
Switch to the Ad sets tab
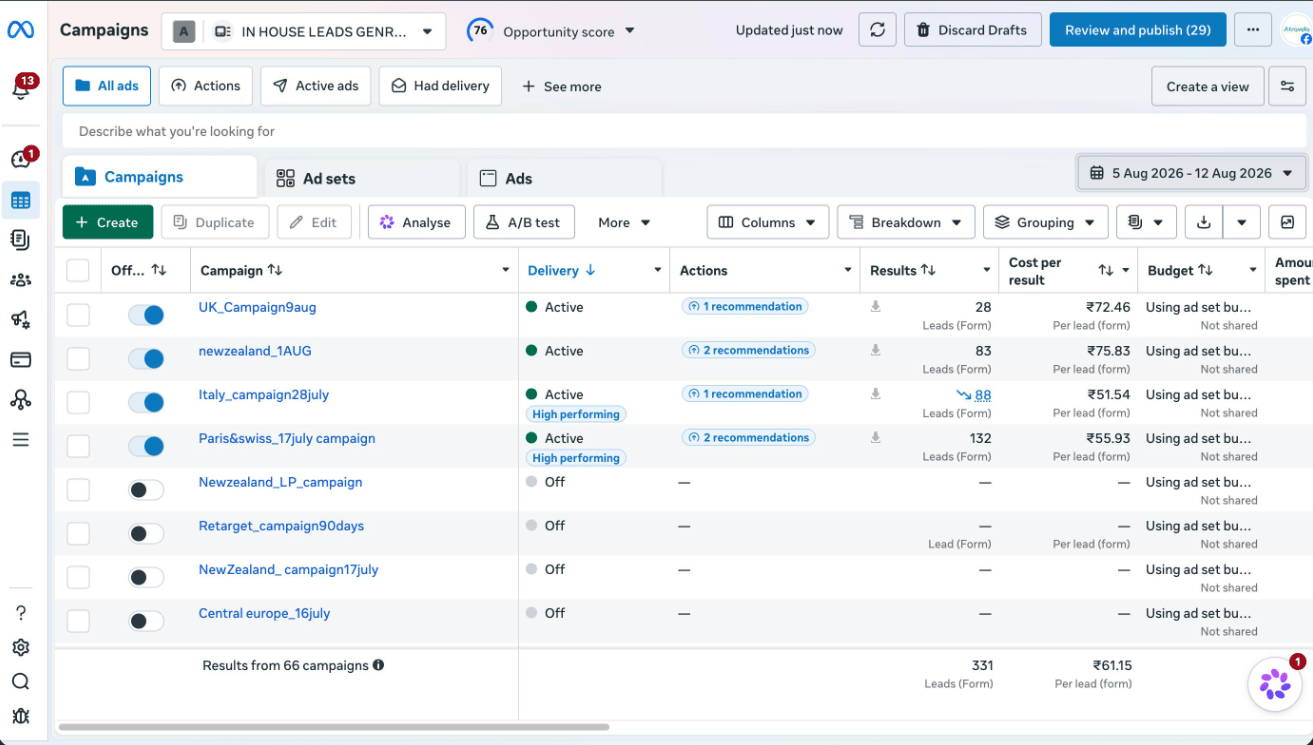click(361, 178)
